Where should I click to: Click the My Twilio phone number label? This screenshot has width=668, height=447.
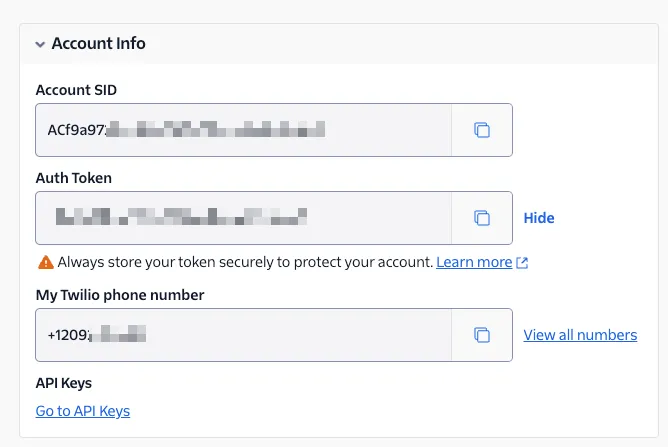point(120,295)
